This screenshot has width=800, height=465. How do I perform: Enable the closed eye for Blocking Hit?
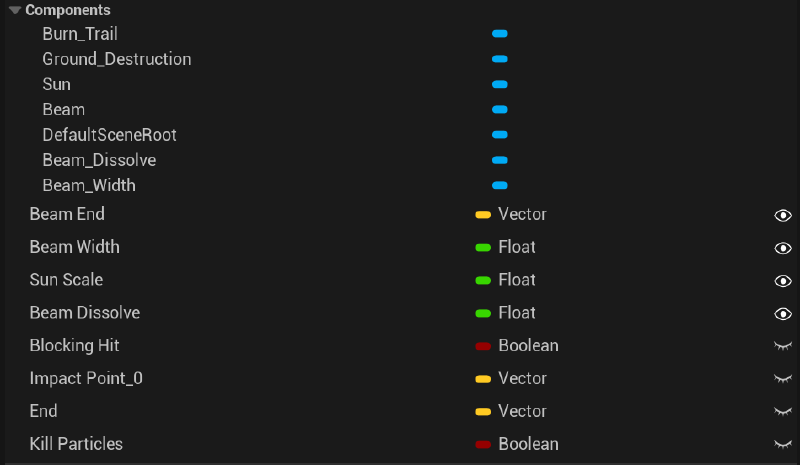pos(783,346)
